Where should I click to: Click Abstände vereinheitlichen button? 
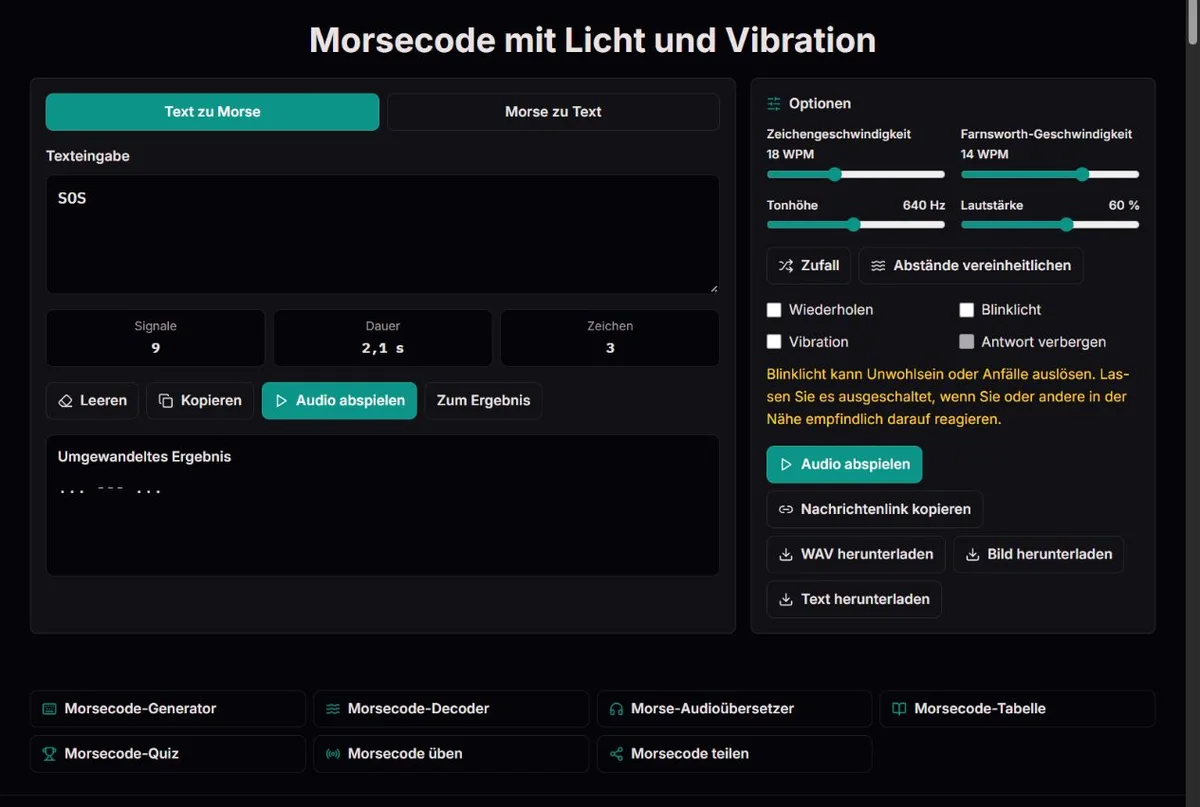(970, 266)
